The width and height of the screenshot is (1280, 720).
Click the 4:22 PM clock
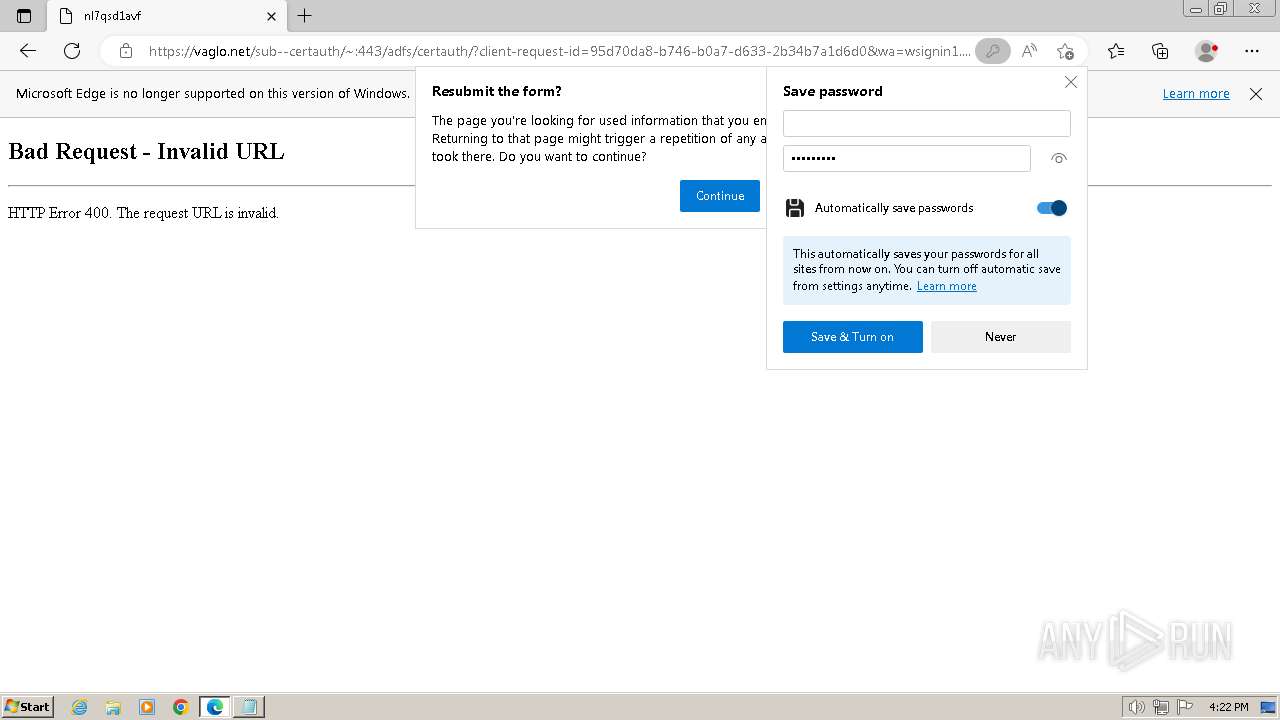coord(1228,707)
